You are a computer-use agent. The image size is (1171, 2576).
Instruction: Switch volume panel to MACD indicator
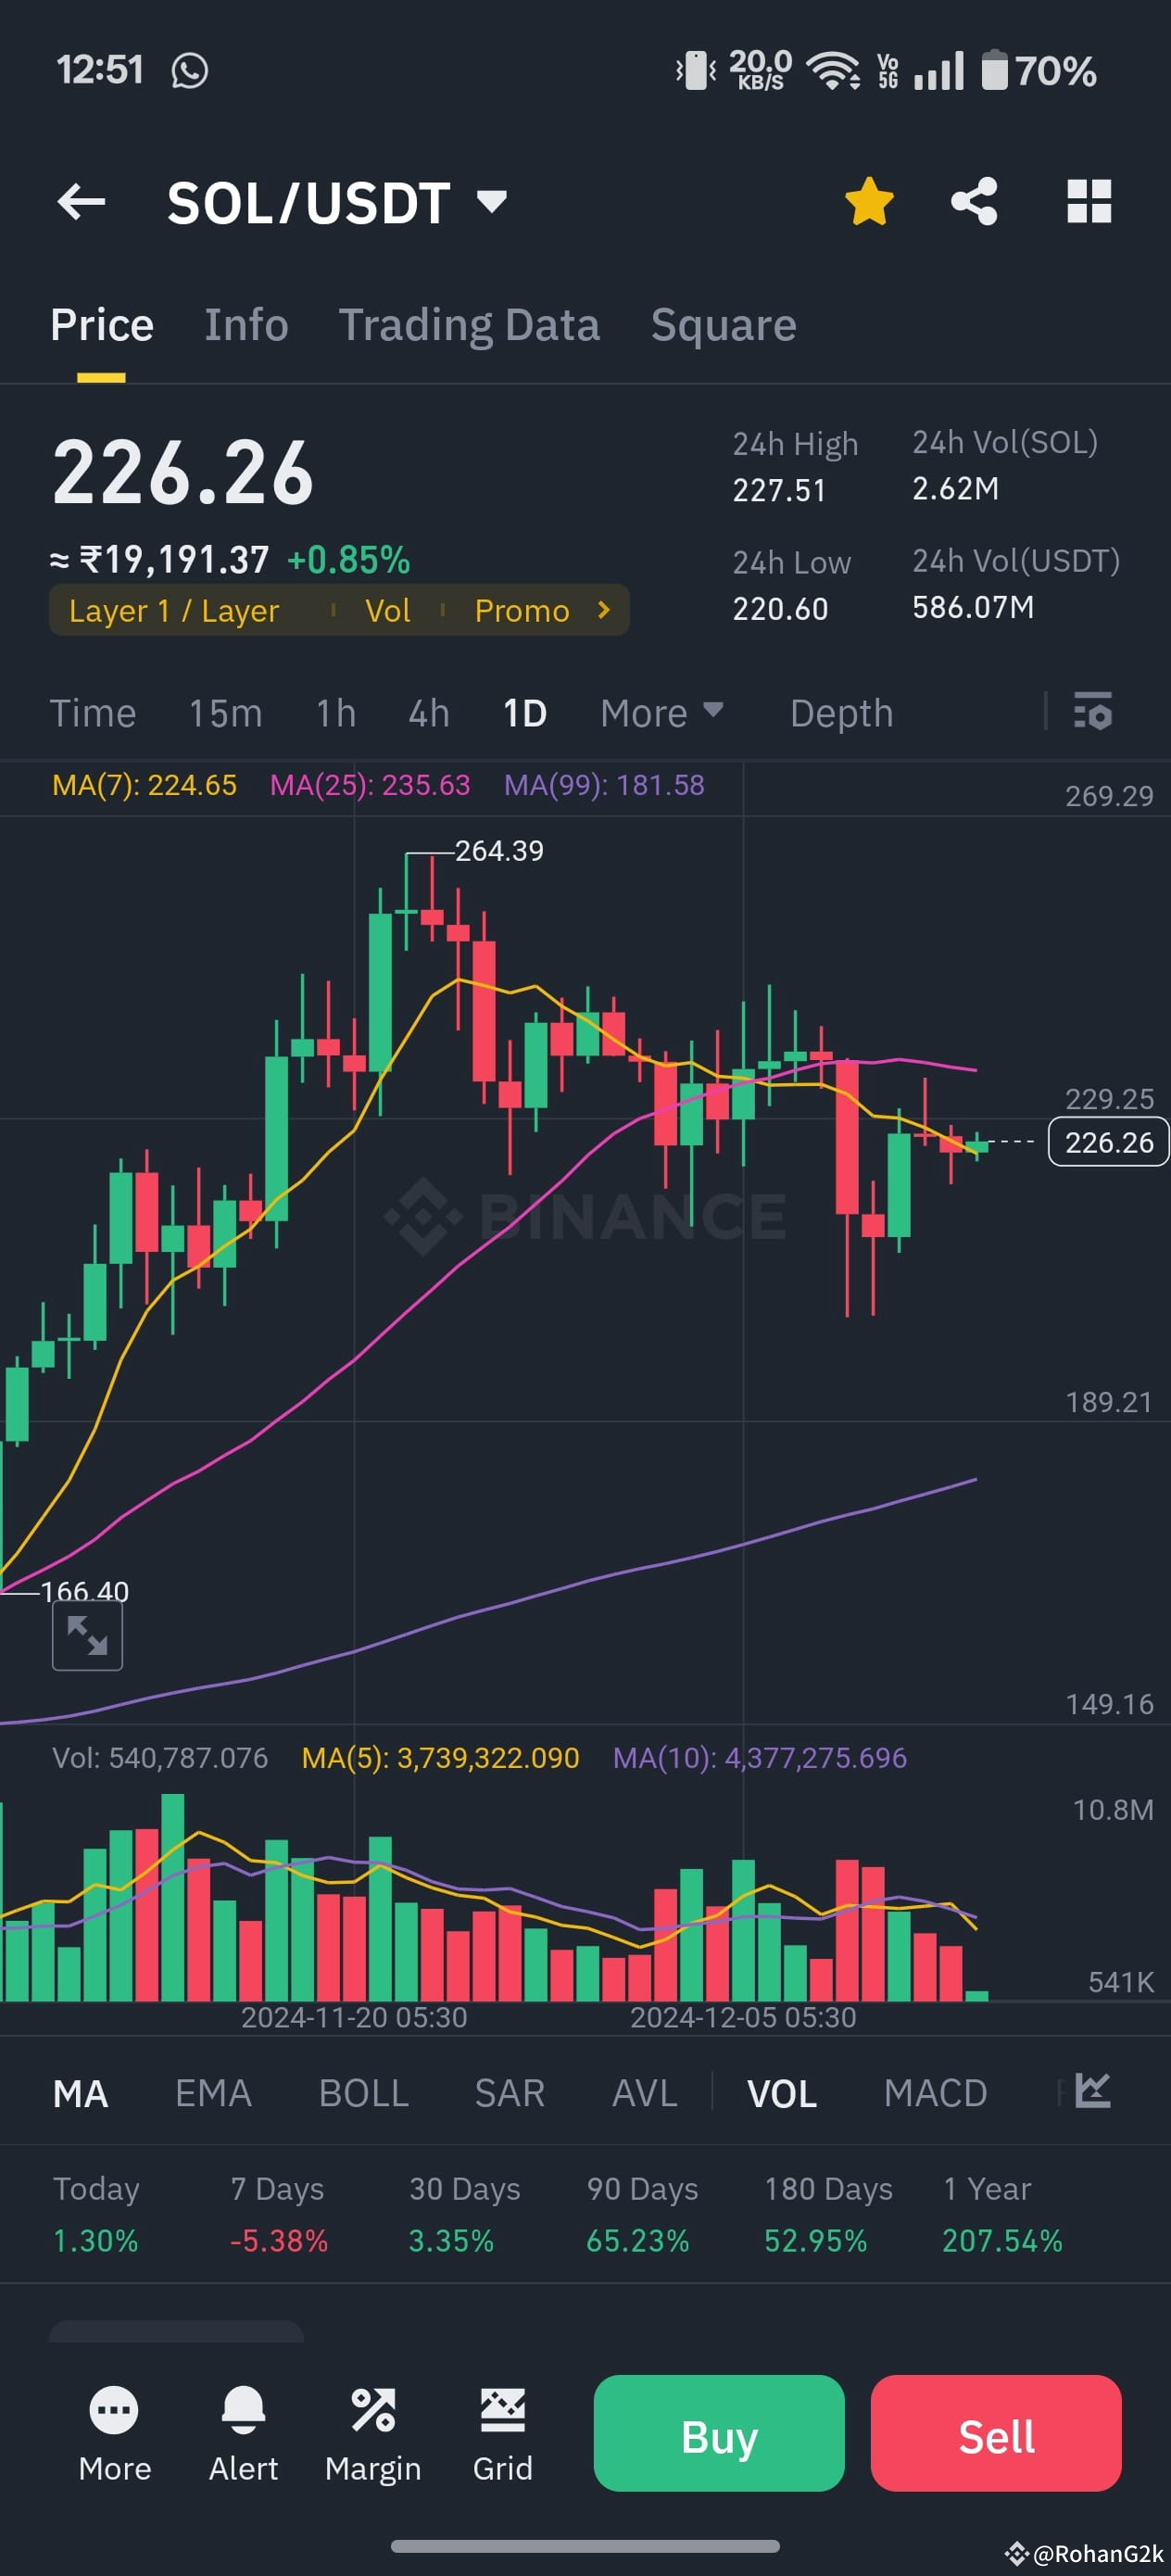pyautogui.click(x=934, y=2093)
